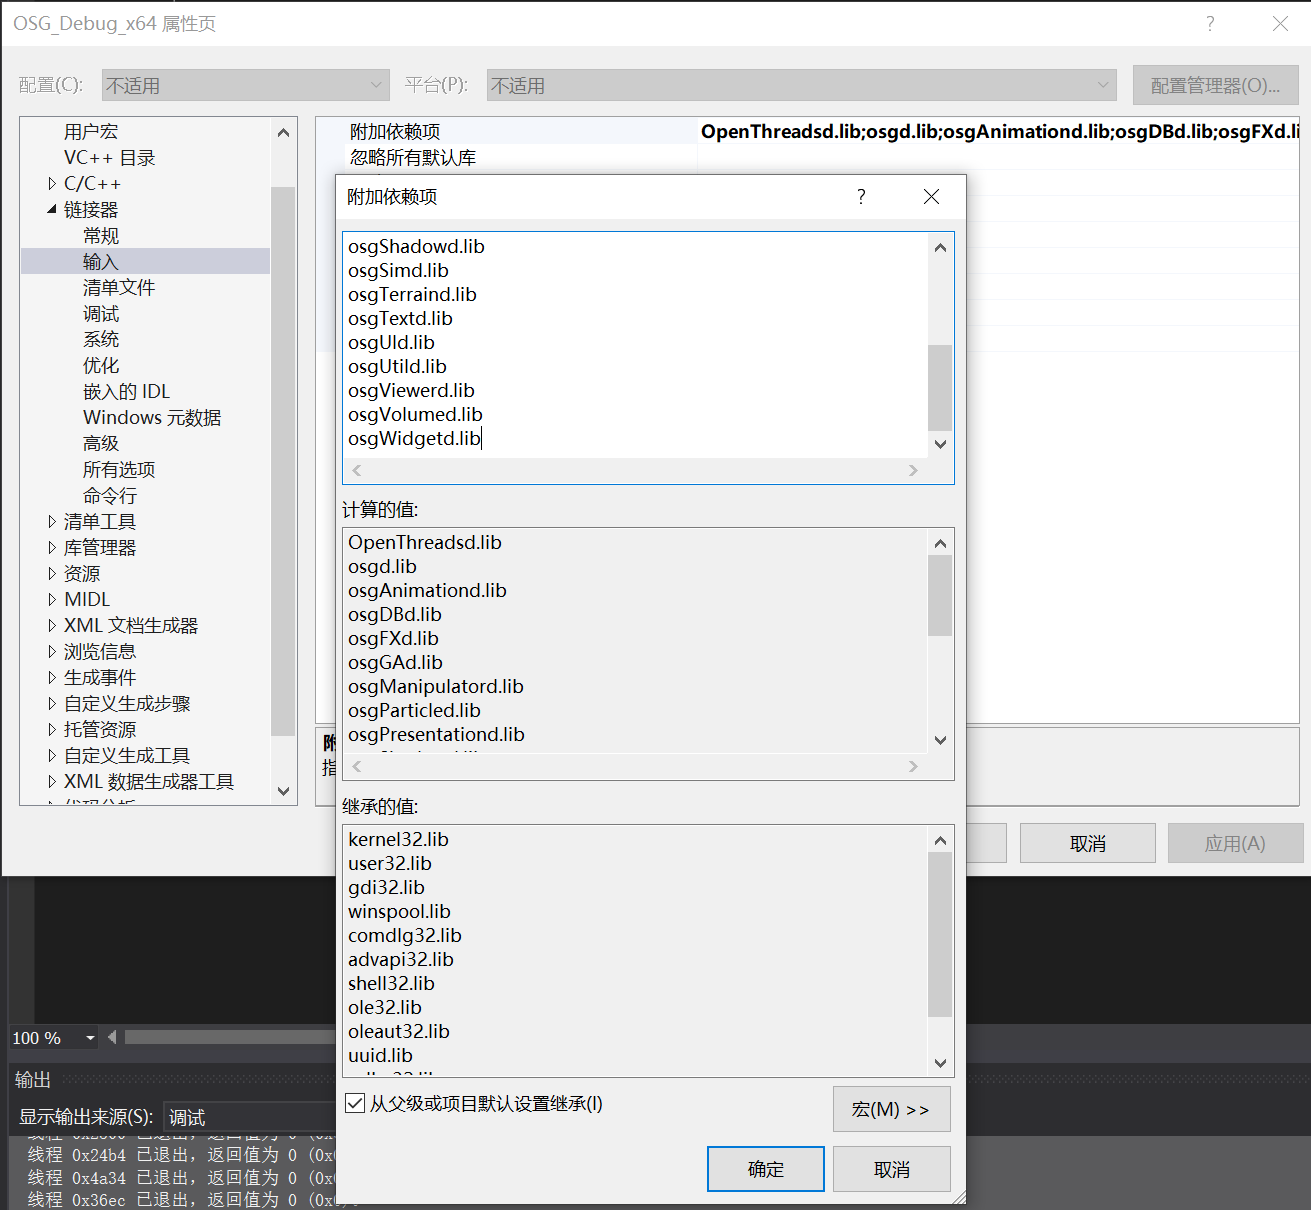Collapse the 链接器 tree node

tap(52, 209)
